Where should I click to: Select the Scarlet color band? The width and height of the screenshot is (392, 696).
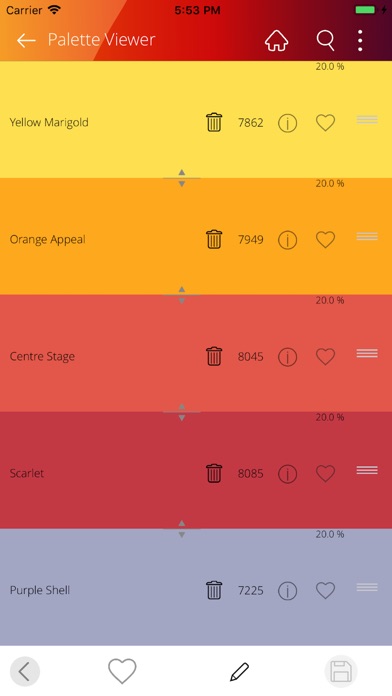coord(196,470)
